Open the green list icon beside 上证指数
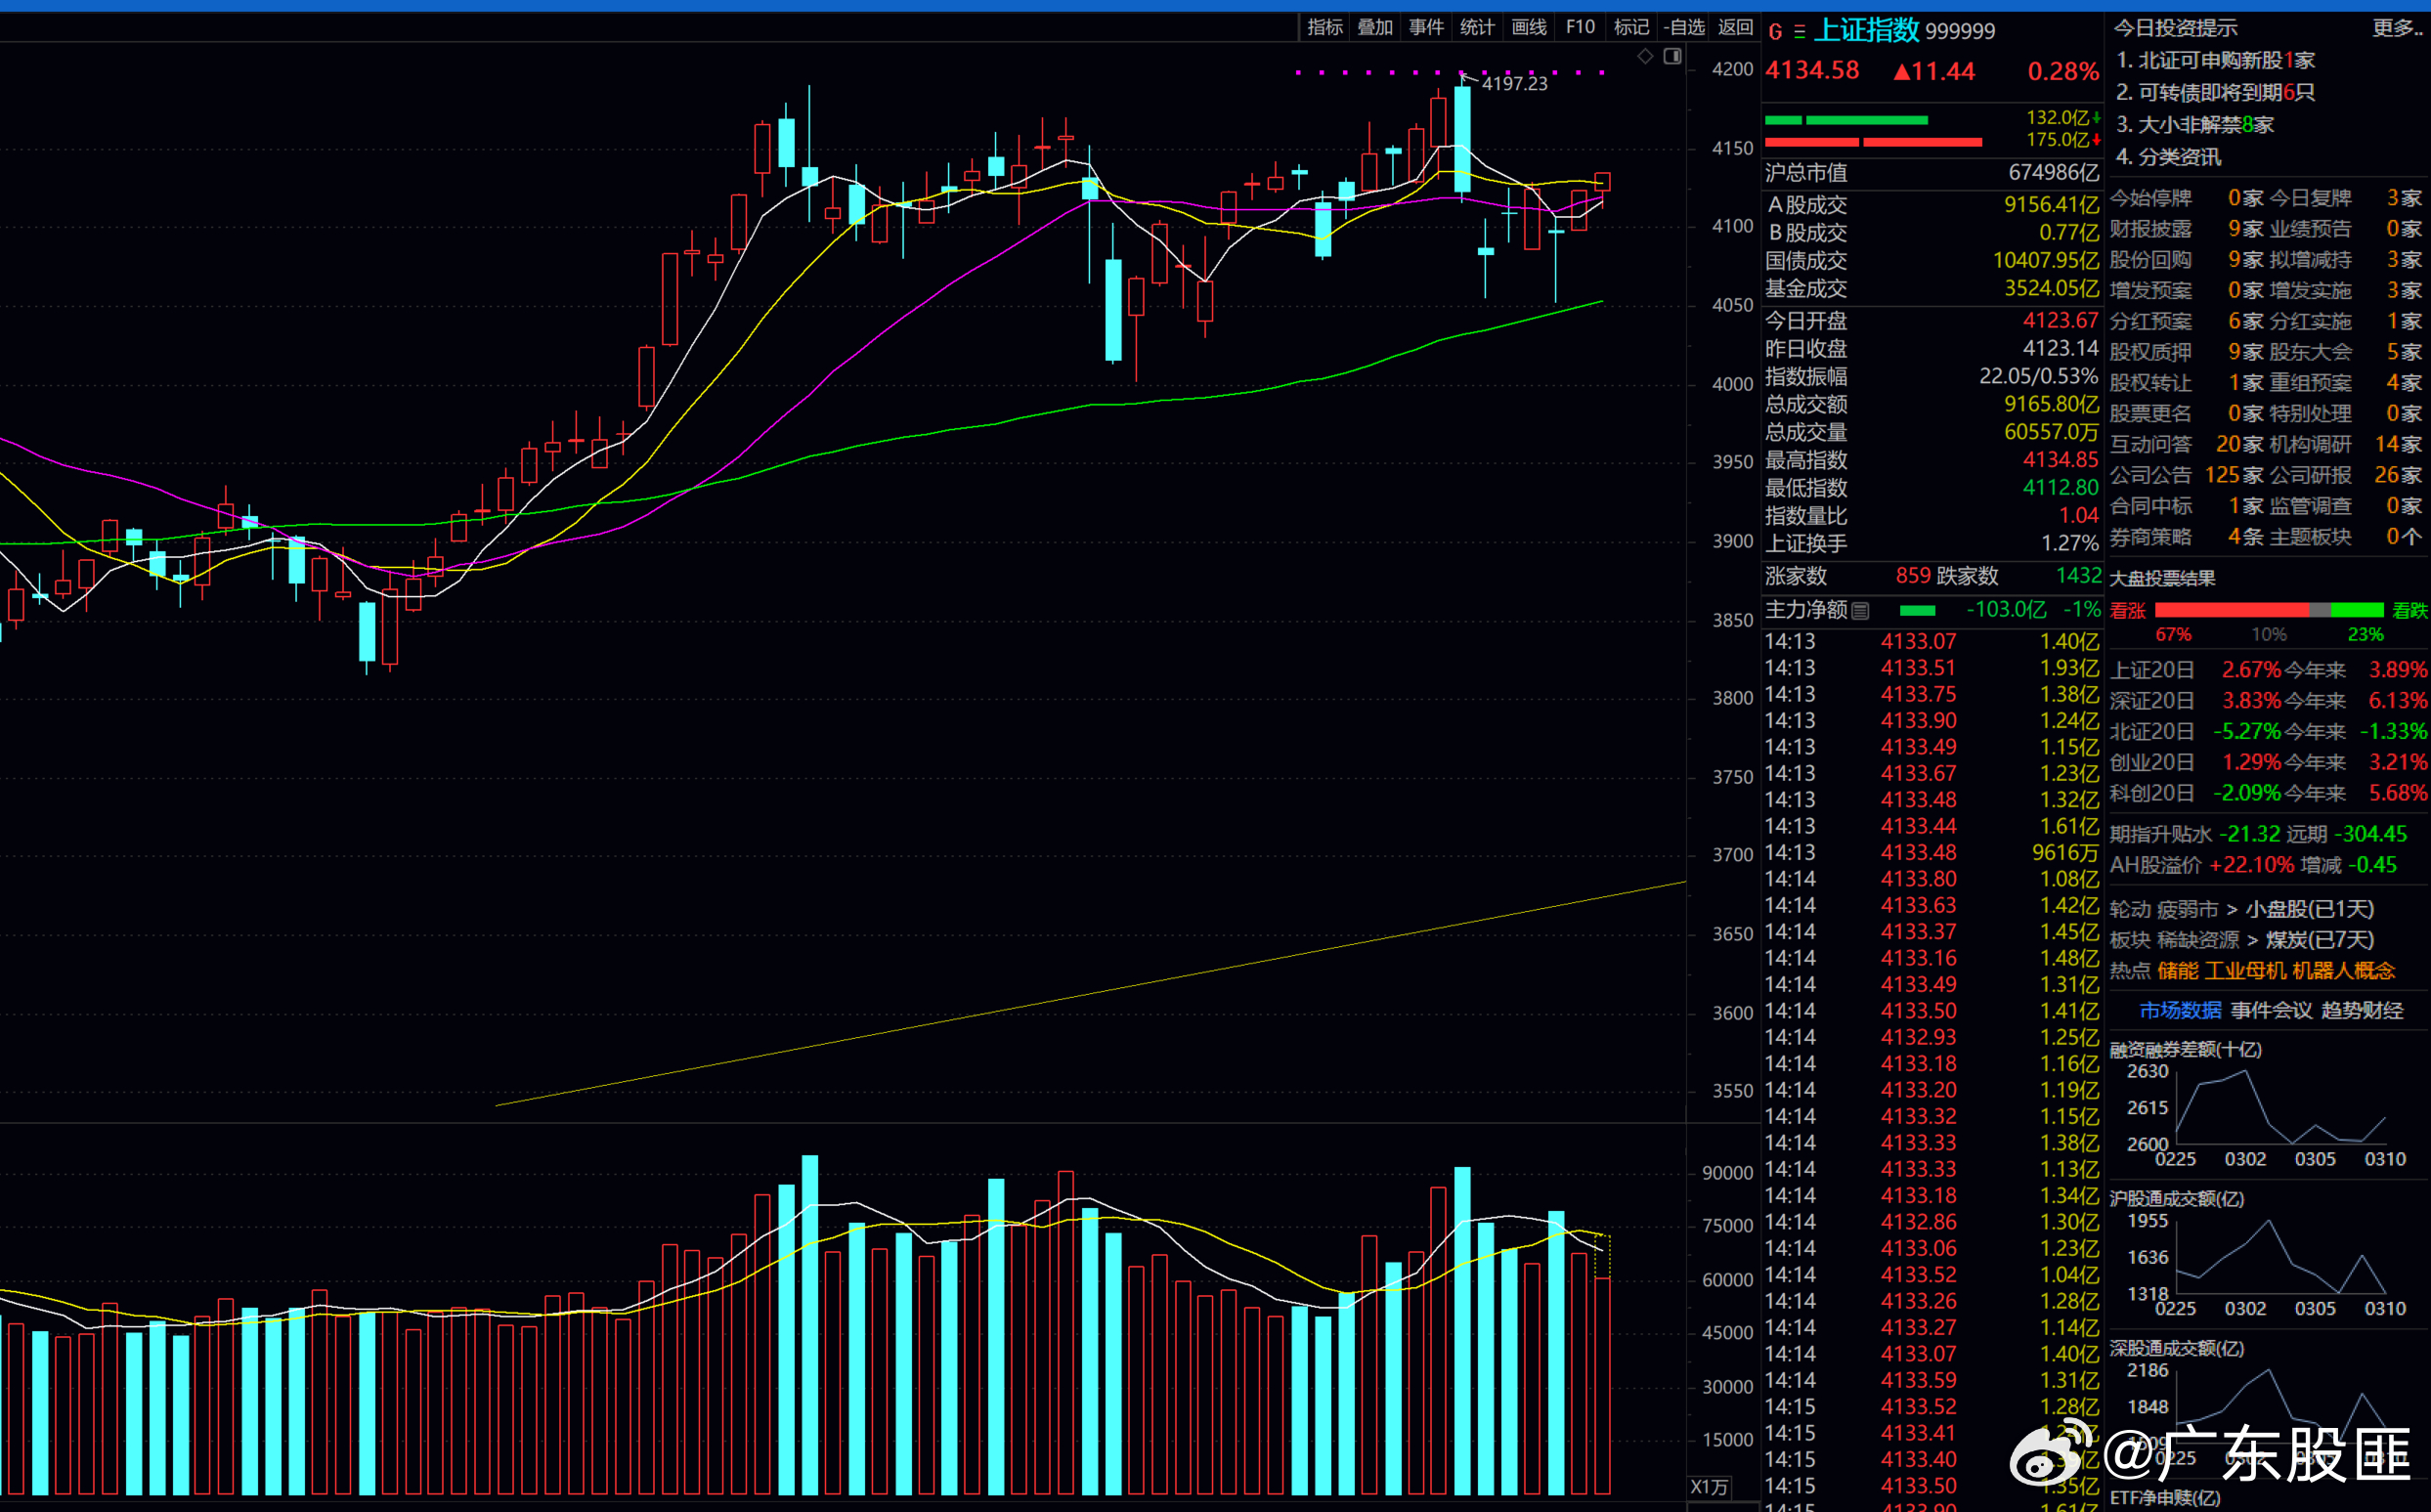 tap(1799, 32)
